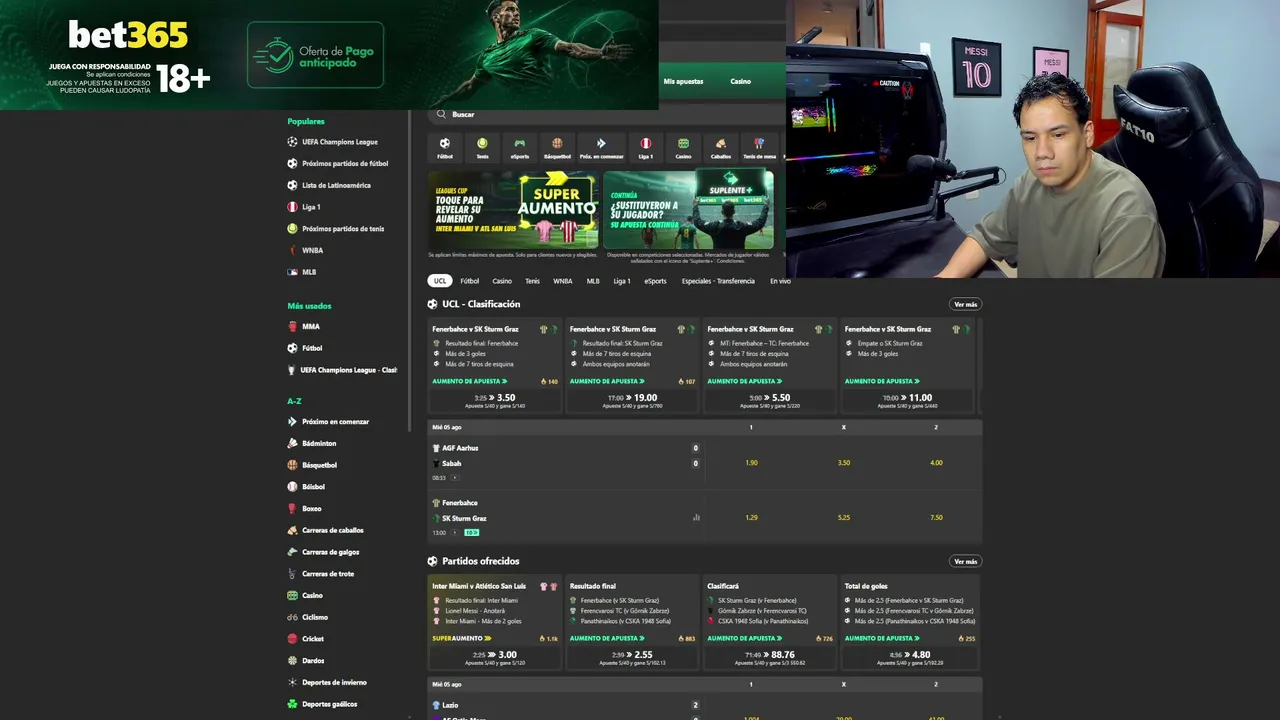The height and width of the screenshot is (720, 1280).
Task: Select the UCL category tab
Action: point(440,281)
